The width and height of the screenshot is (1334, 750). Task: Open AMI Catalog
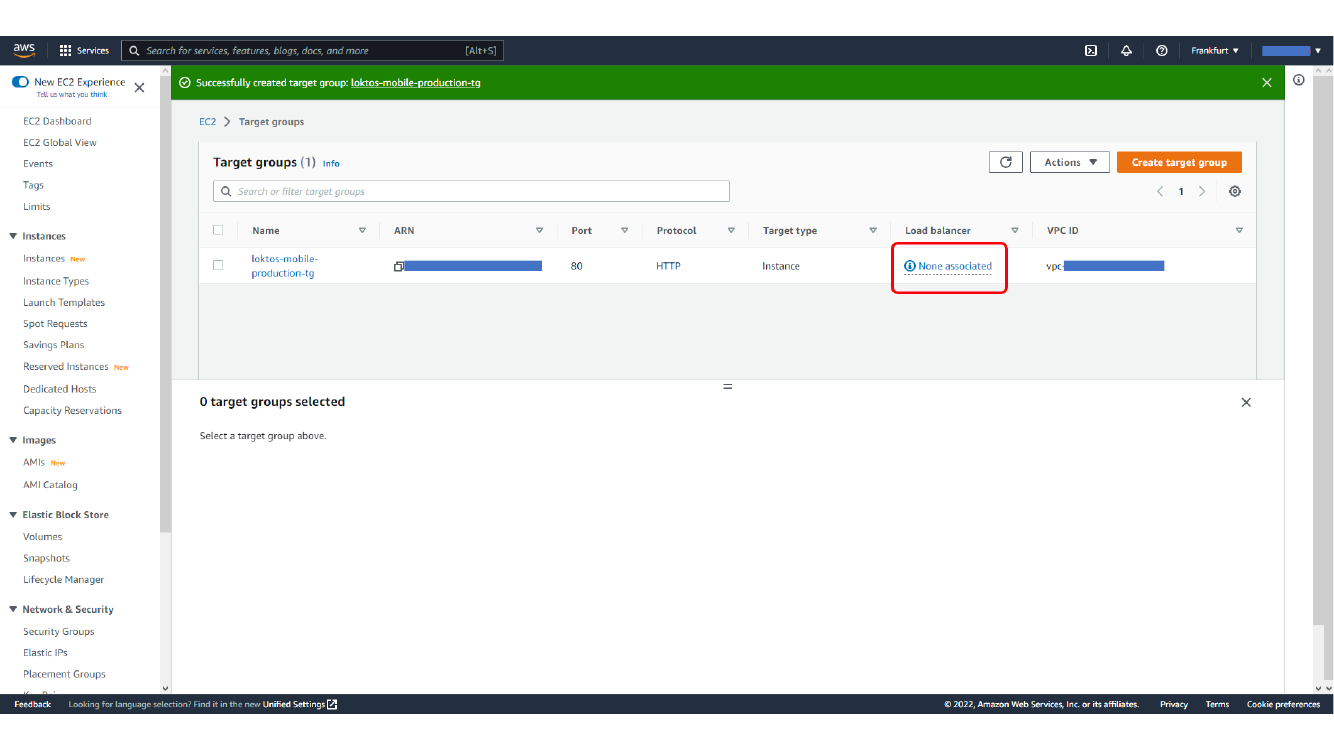(50, 485)
